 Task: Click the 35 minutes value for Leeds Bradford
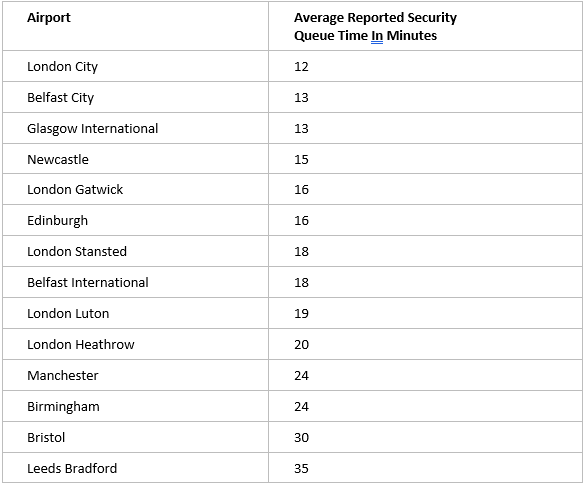[301, 468]
